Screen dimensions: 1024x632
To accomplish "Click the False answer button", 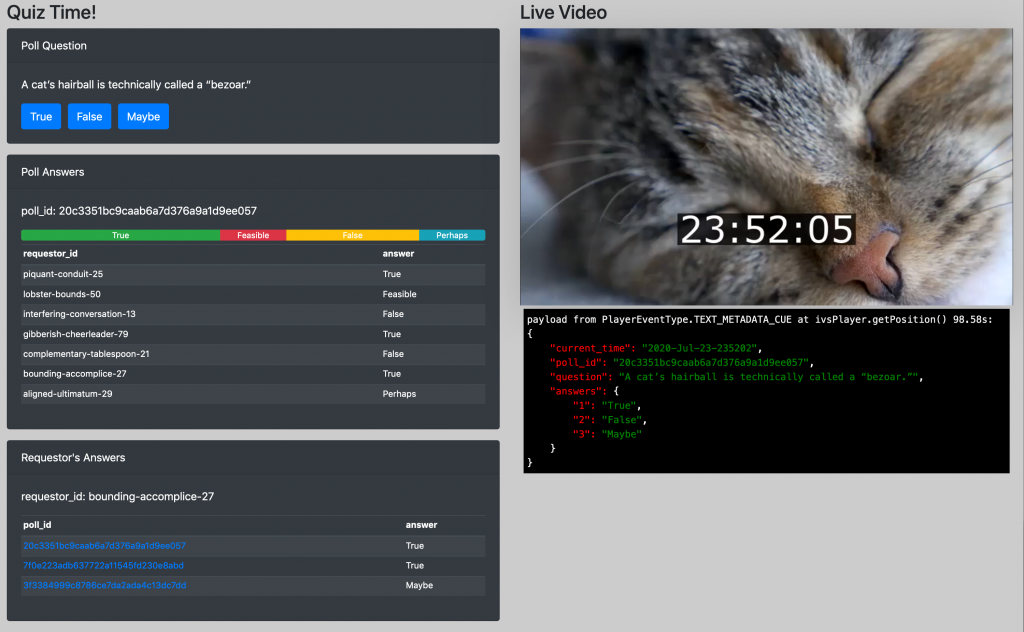I will 89,116.
